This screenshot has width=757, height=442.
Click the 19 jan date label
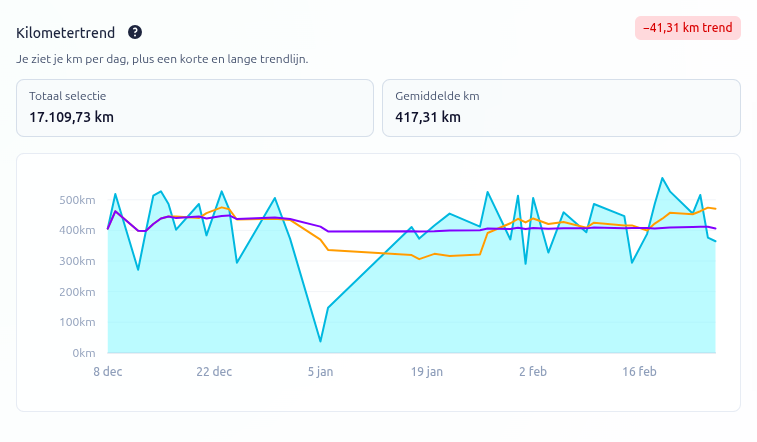[427, 371]
